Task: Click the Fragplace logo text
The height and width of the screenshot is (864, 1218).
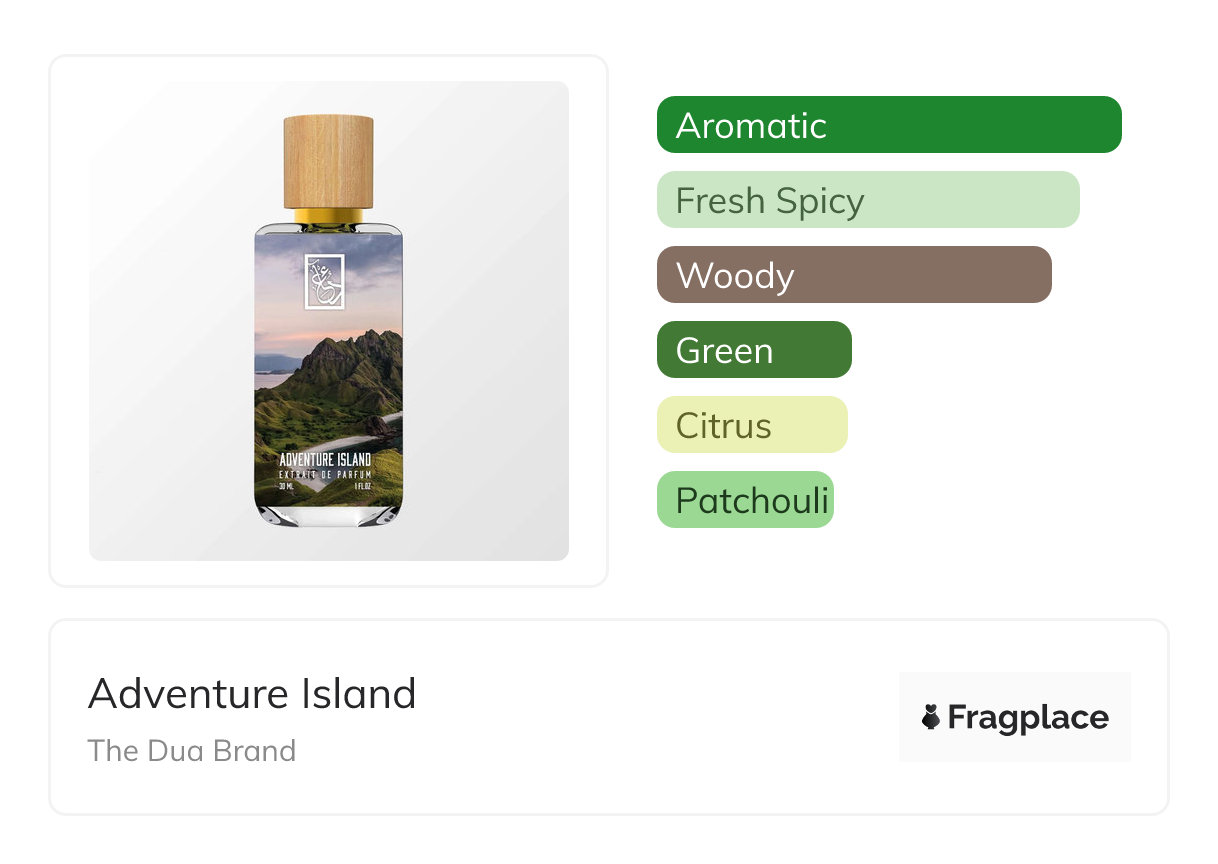Action: tap(1028, 718)
